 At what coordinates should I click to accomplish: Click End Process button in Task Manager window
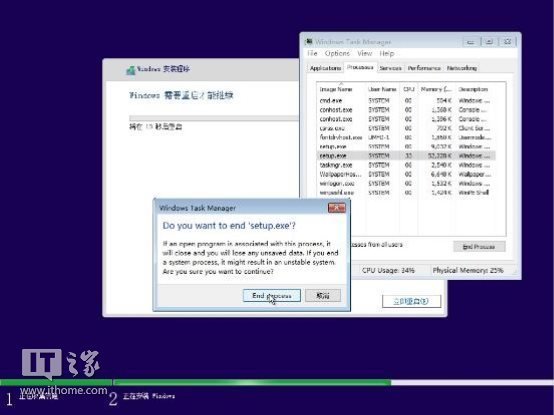[479, 247]
